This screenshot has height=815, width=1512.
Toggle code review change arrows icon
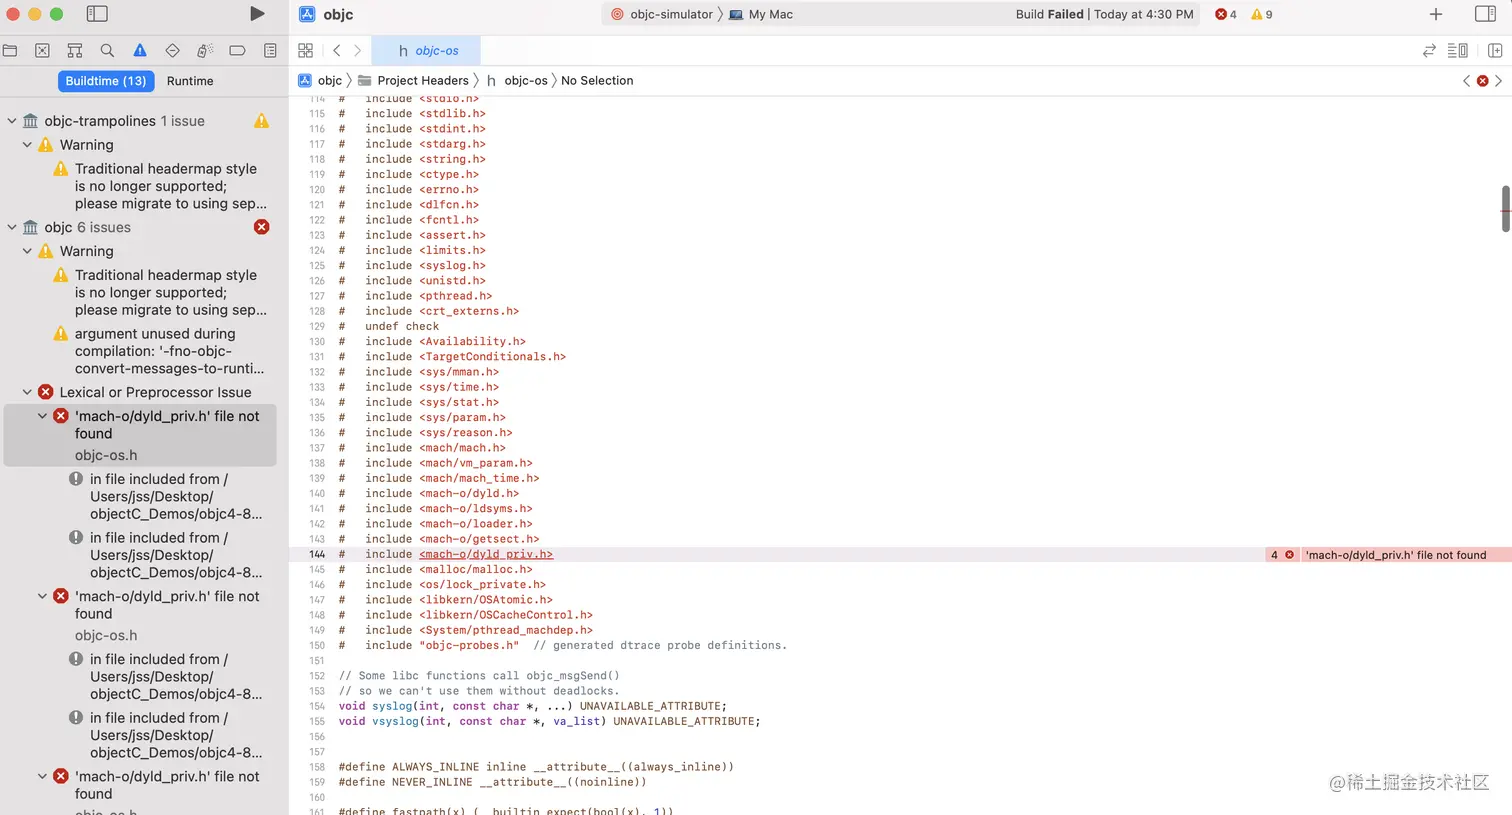[1429, 50]
